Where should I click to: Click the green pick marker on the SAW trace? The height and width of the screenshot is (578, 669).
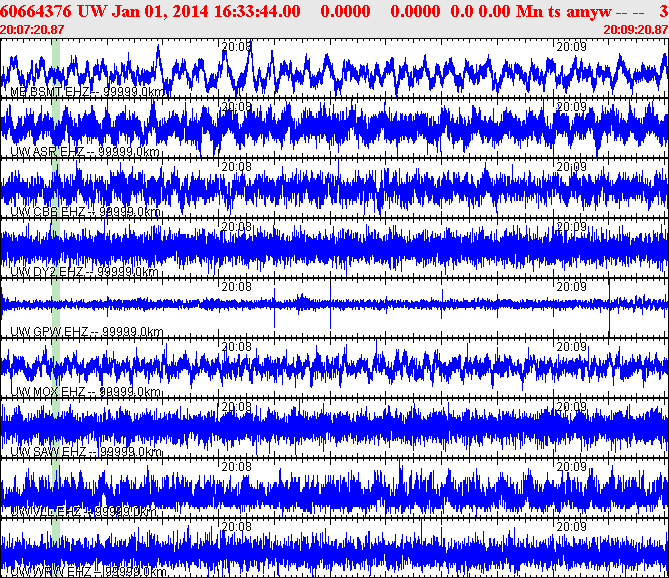(56, 428)
